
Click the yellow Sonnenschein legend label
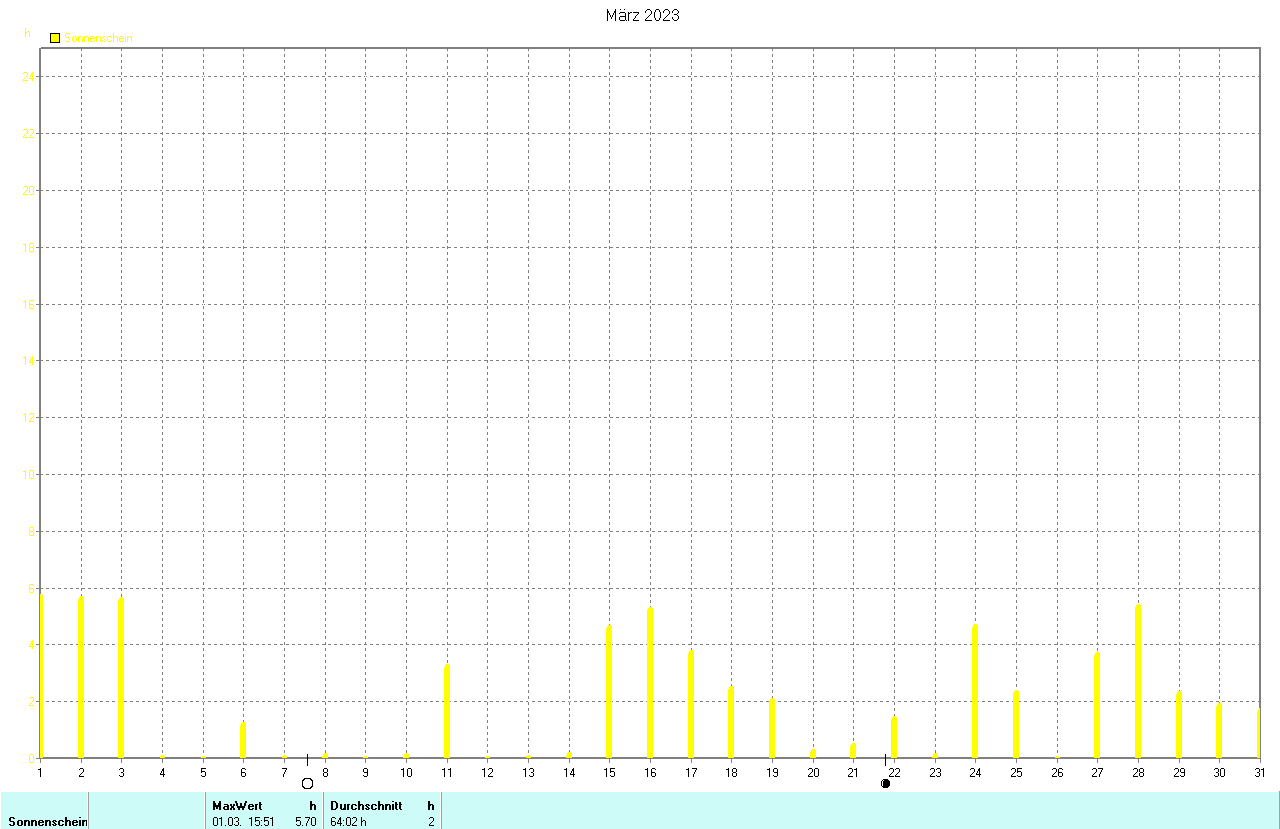(98, 38)
